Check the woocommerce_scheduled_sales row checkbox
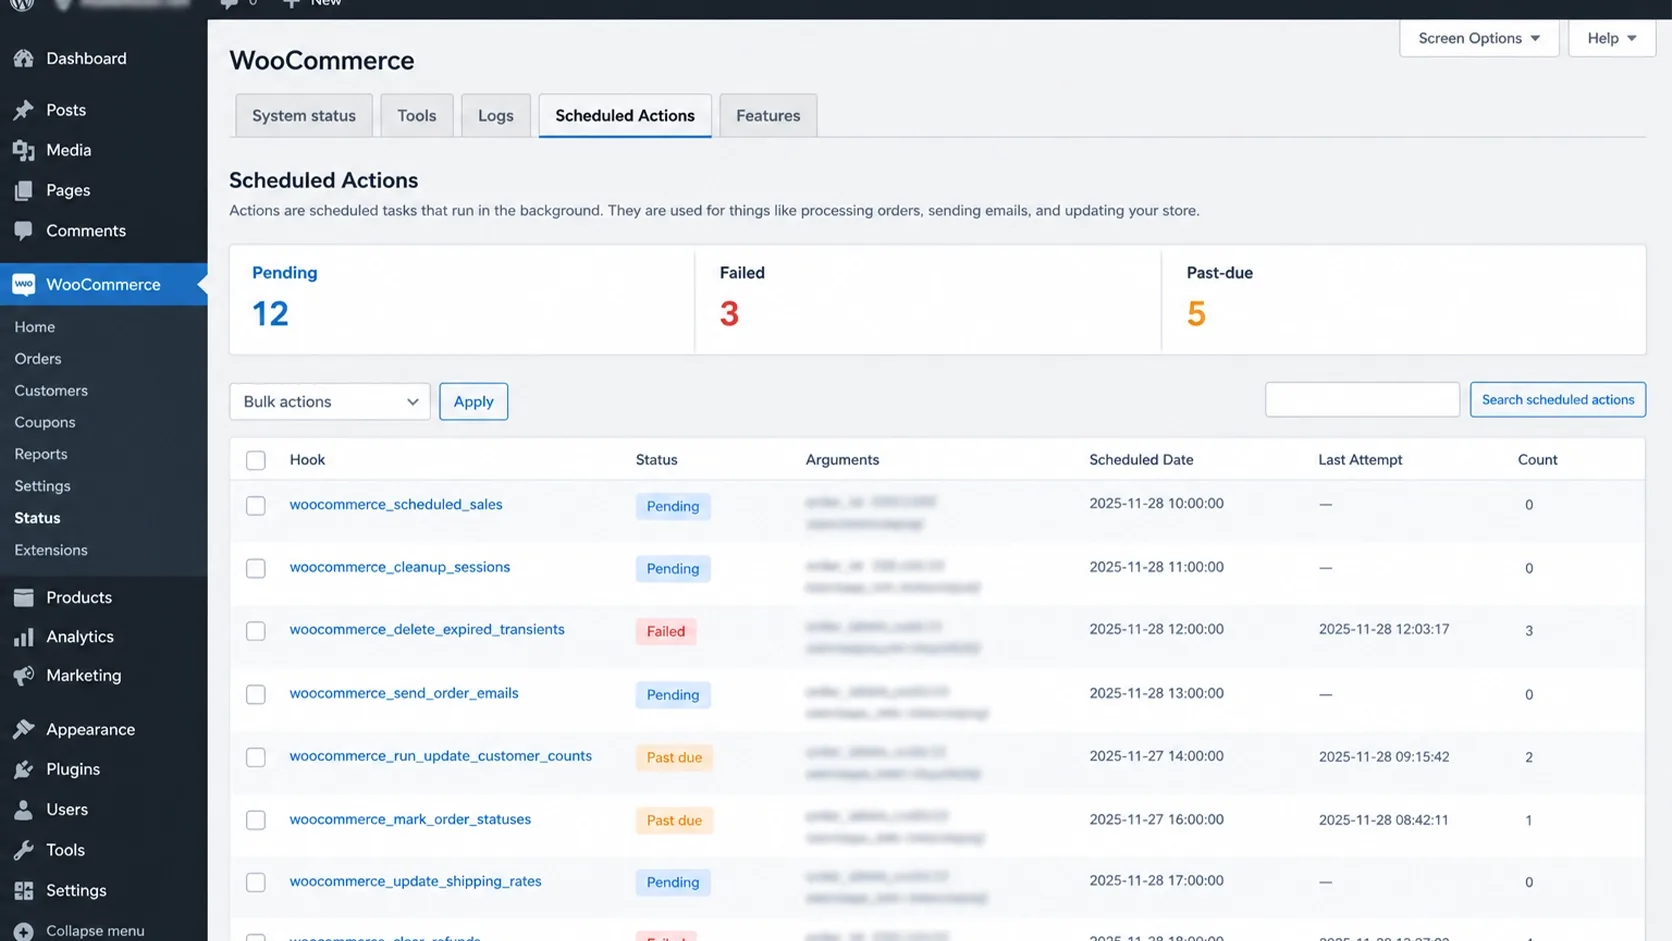 point(256,506)
